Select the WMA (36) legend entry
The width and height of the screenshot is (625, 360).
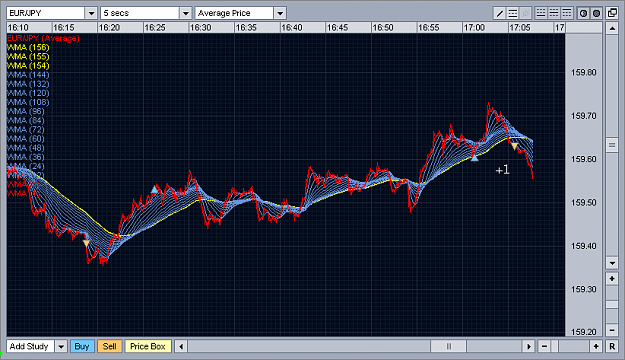click(26, 157)
